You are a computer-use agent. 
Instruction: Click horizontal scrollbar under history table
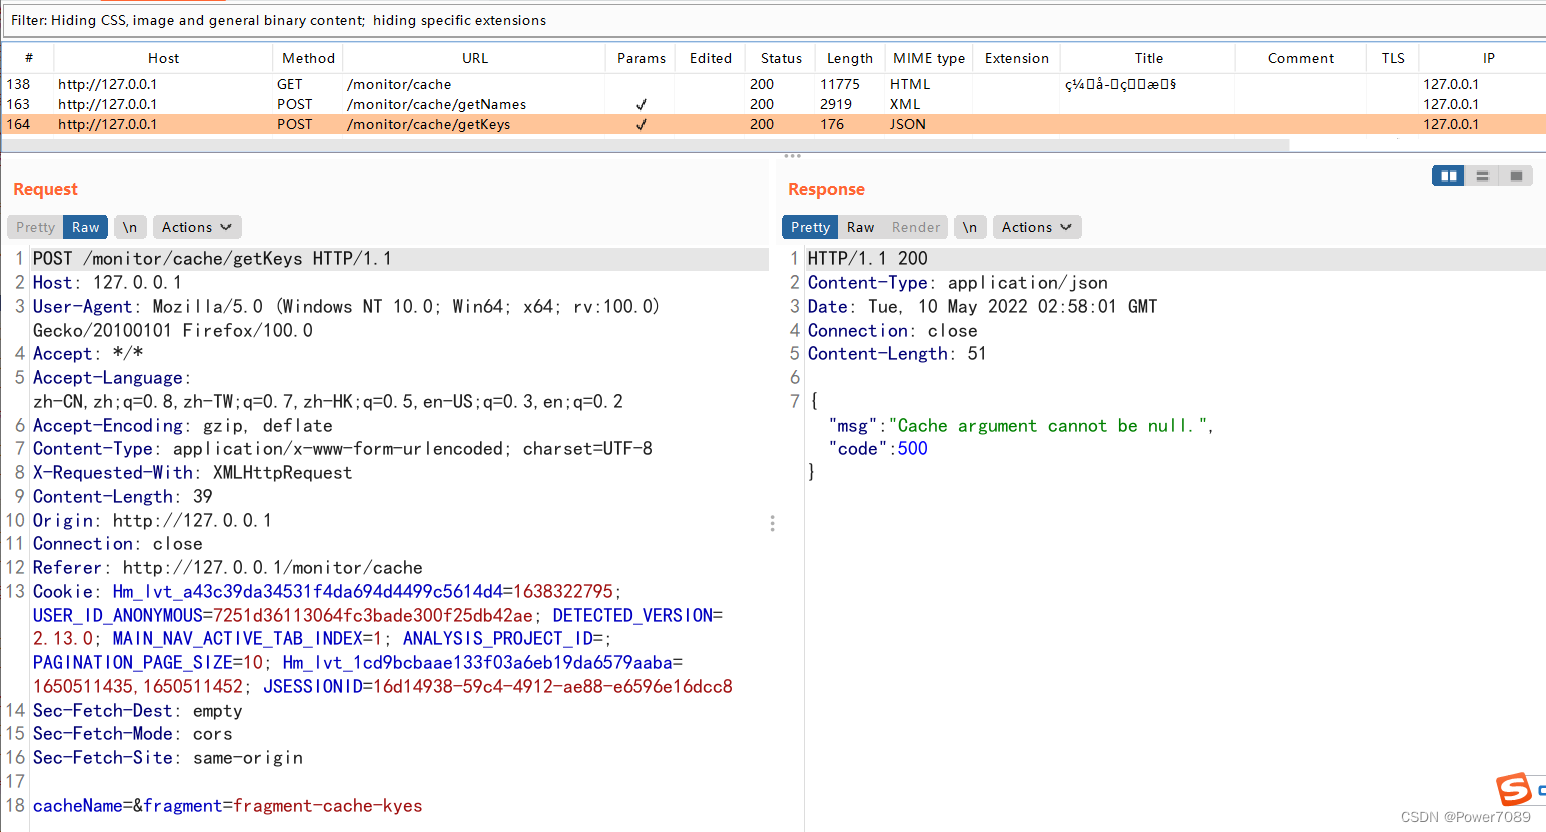point(646,144)
